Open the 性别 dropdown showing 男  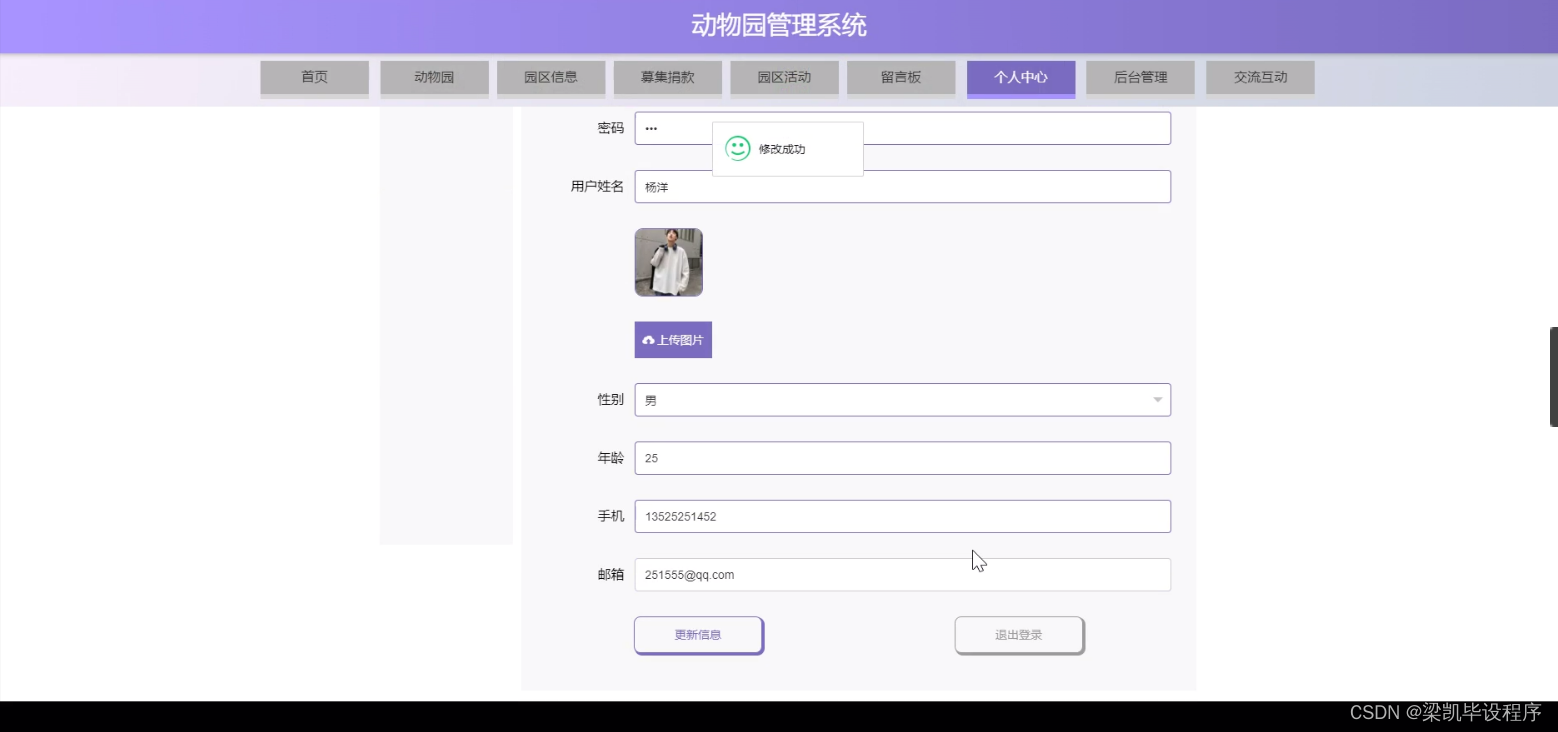[902, 400]
